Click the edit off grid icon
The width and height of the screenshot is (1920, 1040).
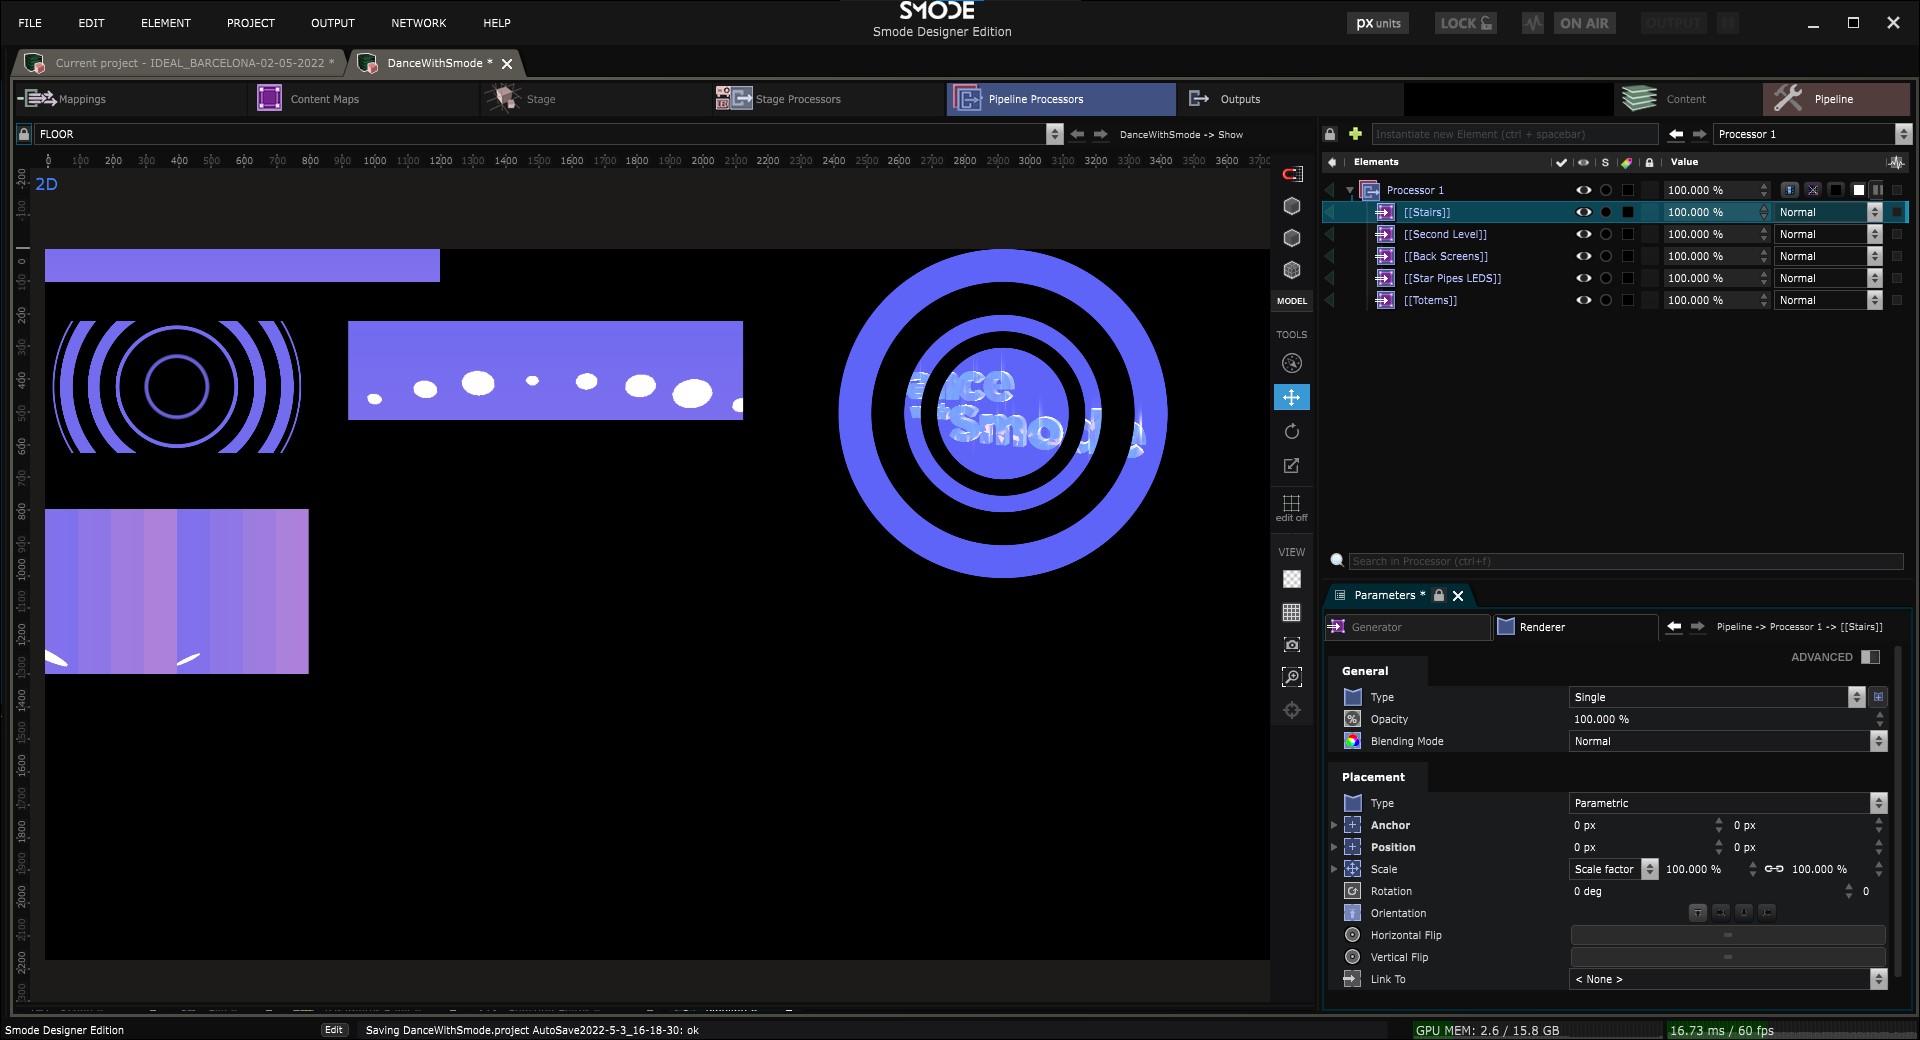tap(1291, 506)
